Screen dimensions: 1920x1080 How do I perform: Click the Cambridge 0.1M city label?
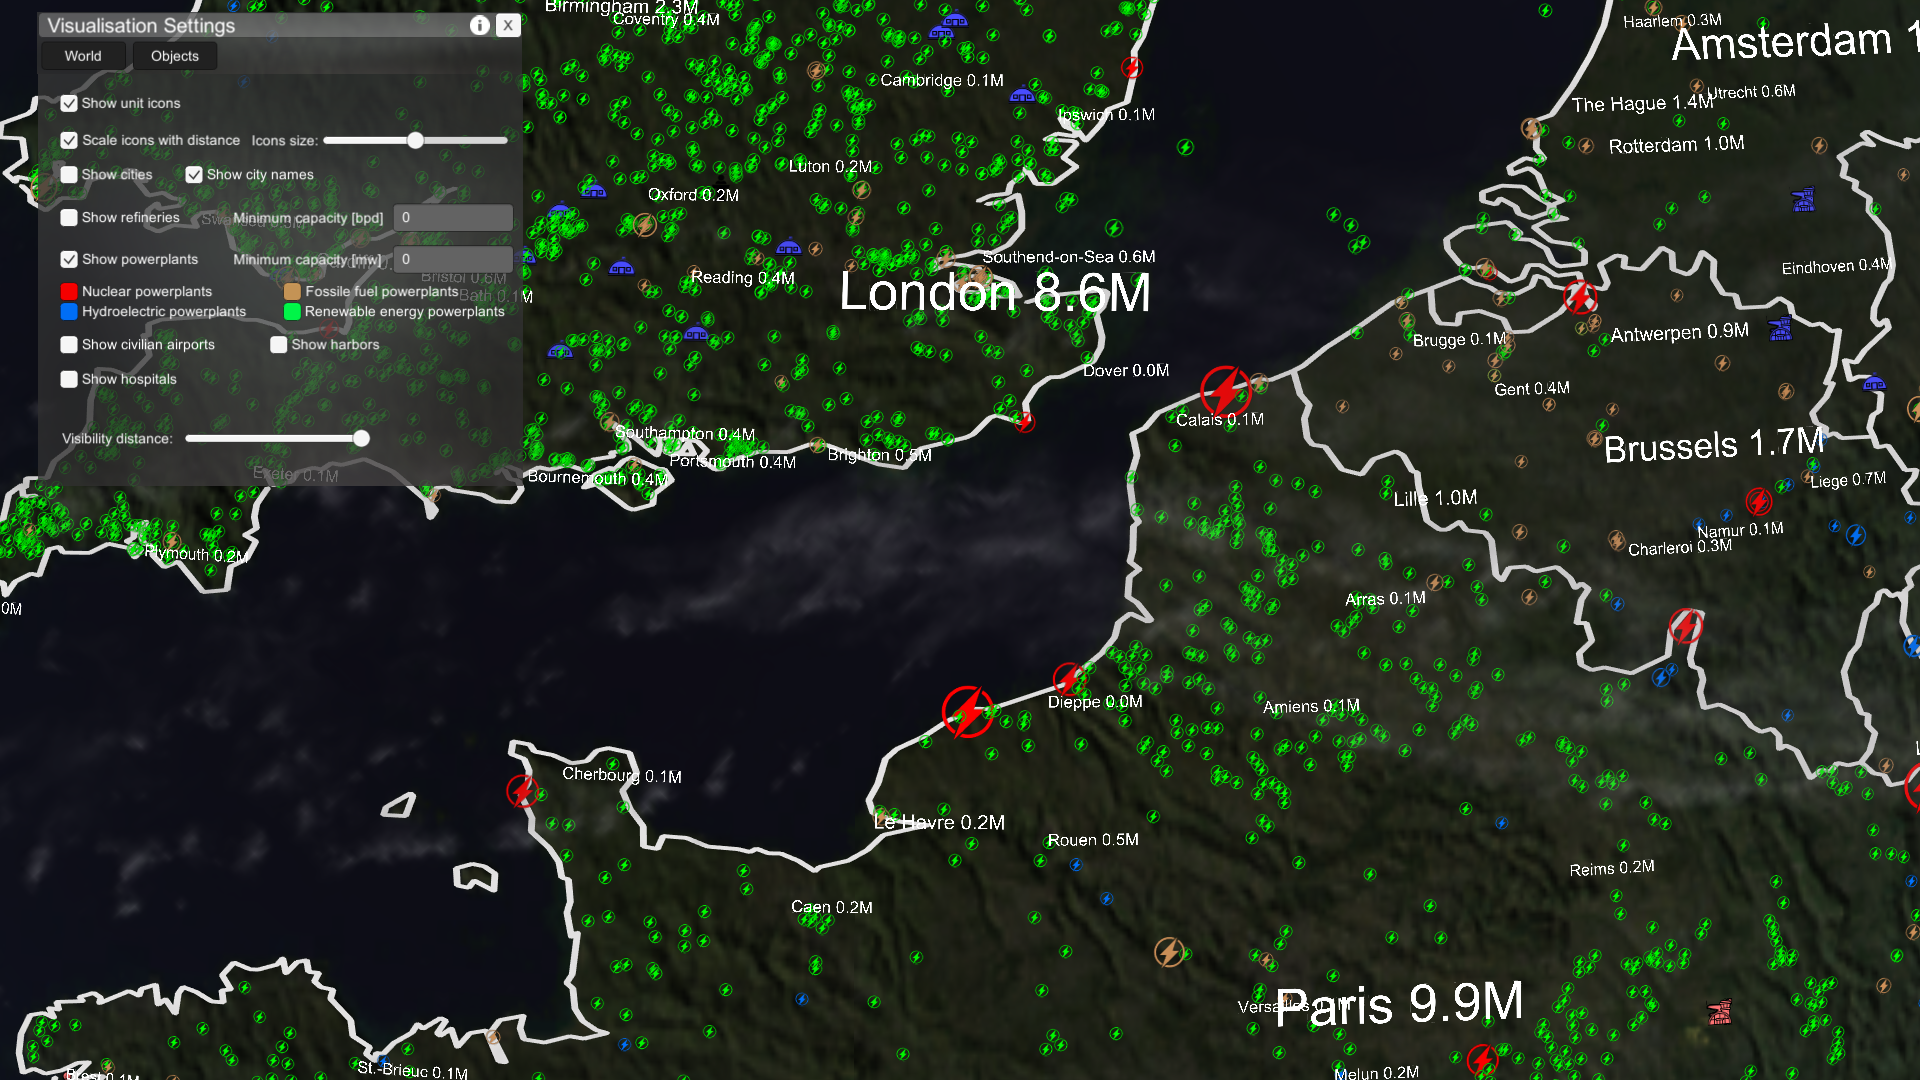942,80
